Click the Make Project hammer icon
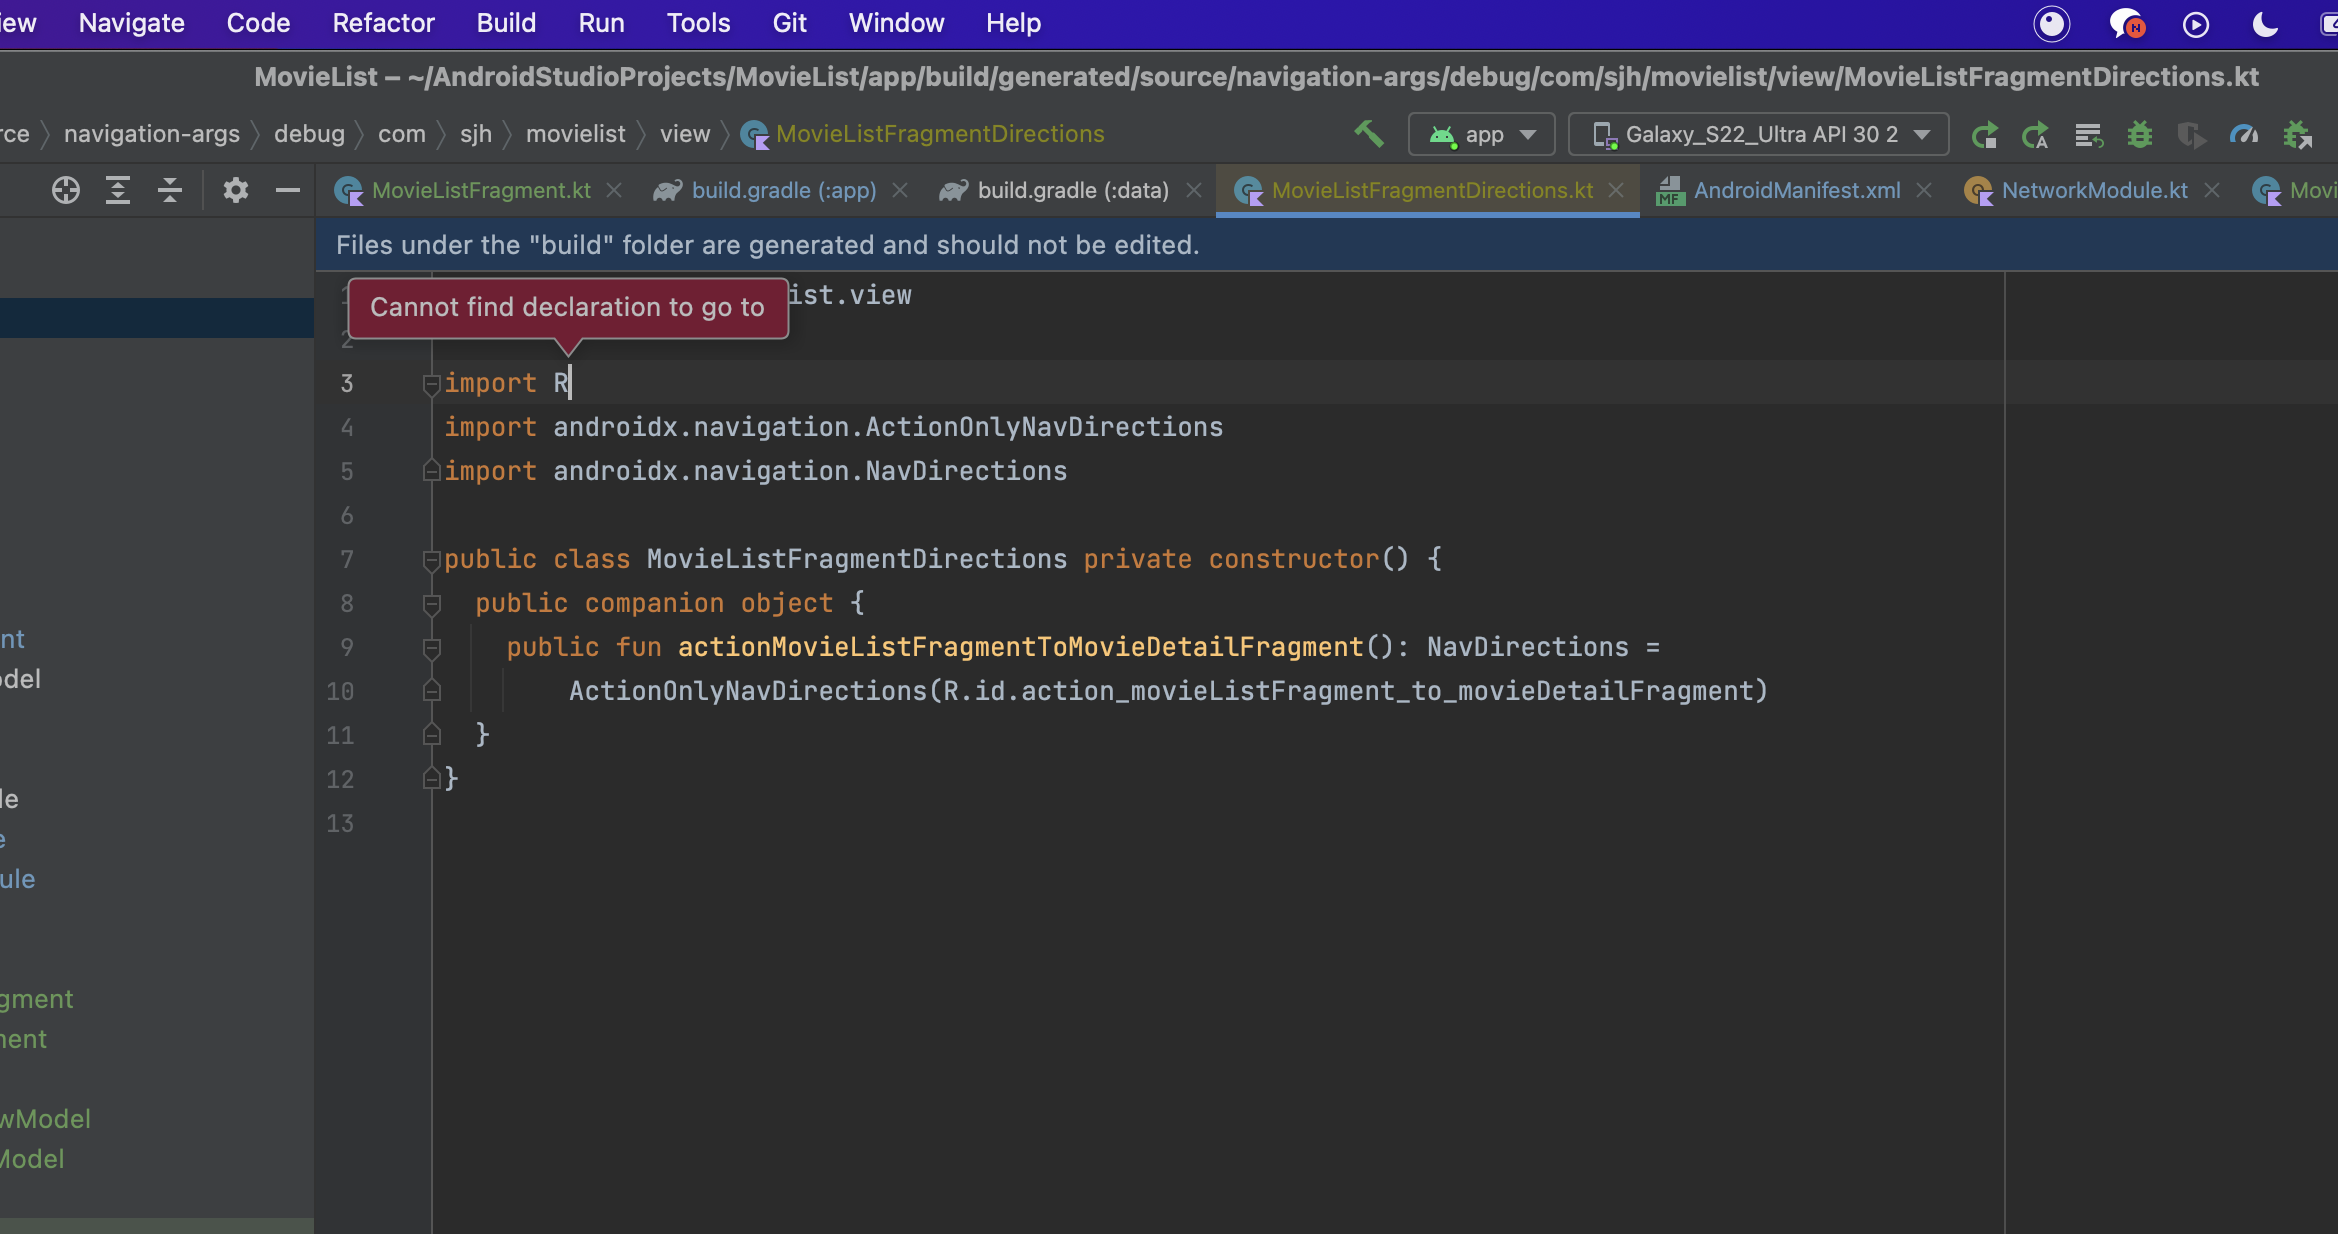Image resolution: width=2338 pixels, height=1234 pixels. tap(1369, 133)
